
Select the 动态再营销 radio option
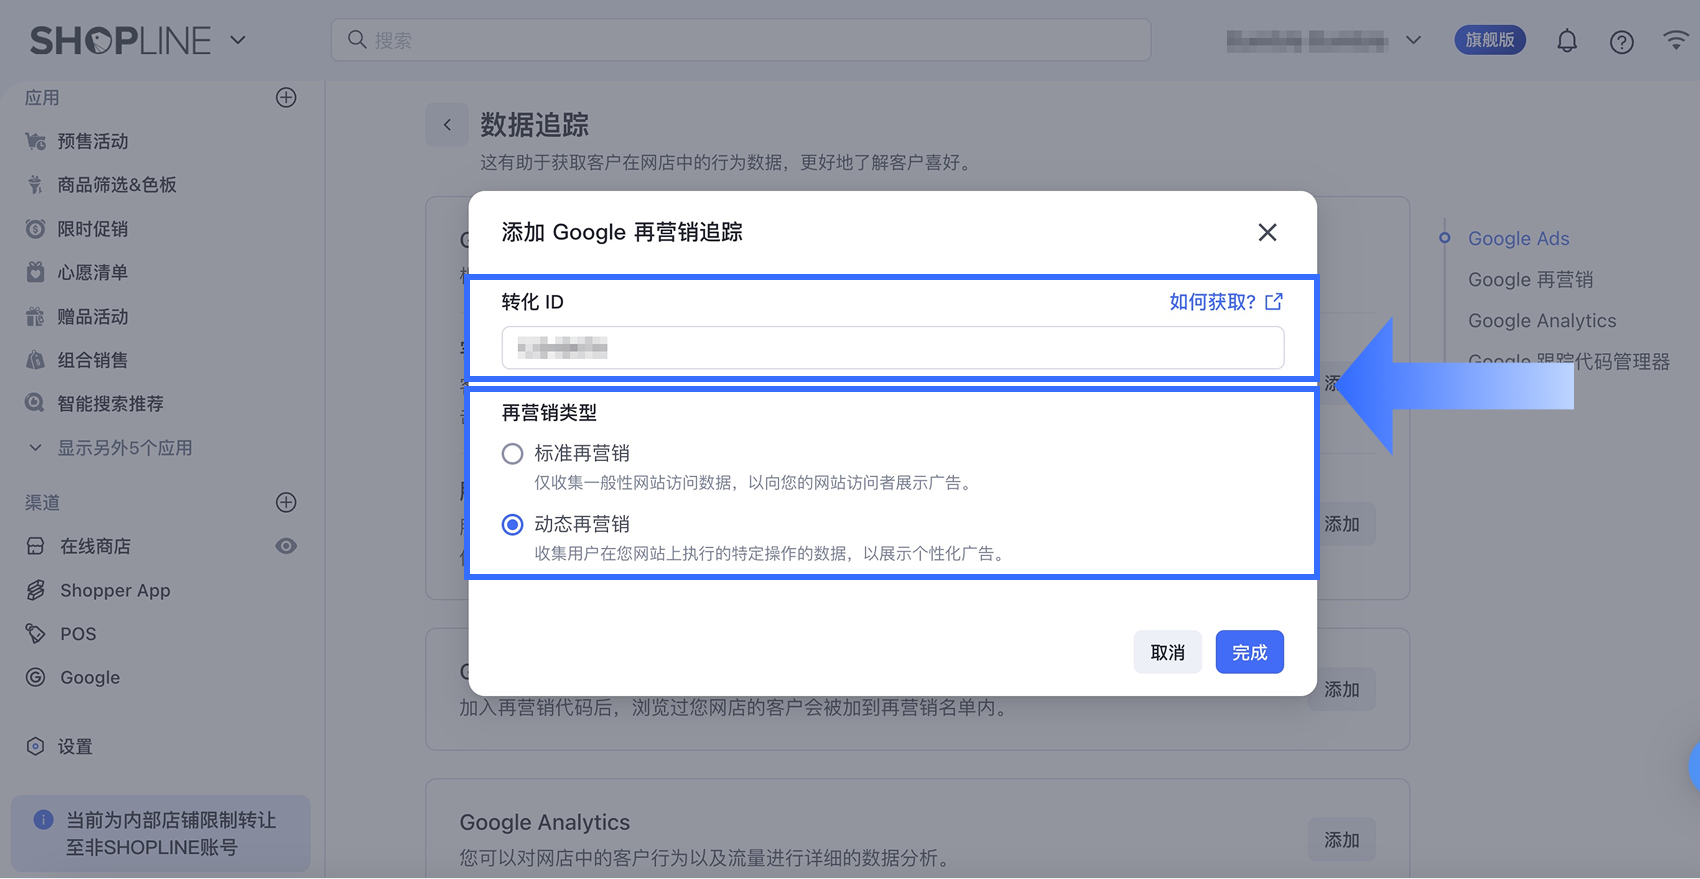(x=512, y=525)
